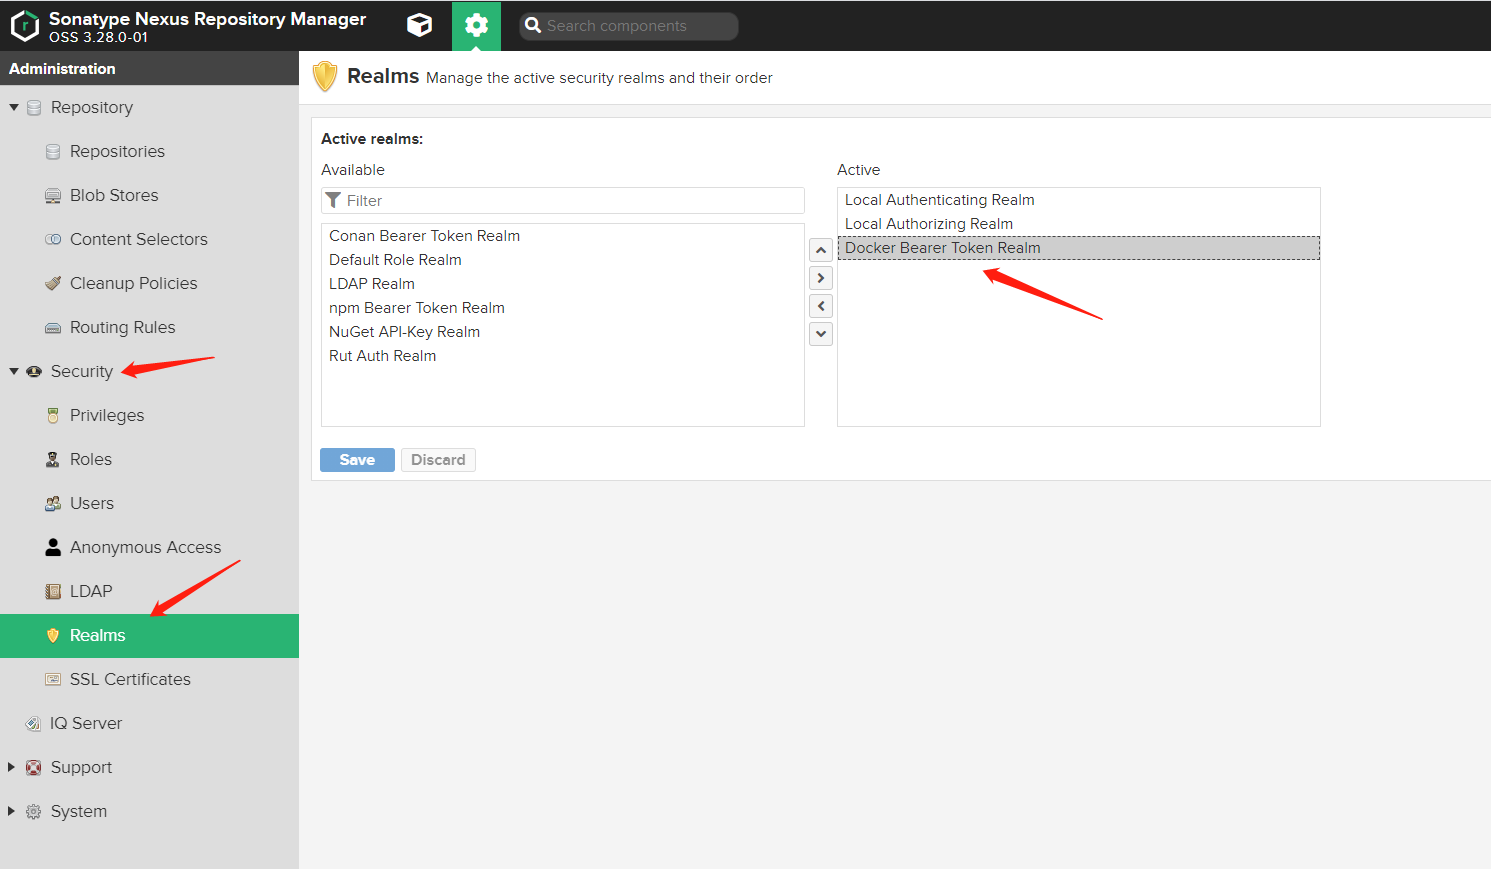Image resolution: width=1491 pixels, height=869 pixels.
Task: Open SSL Certificates
Action: [149, 679]
